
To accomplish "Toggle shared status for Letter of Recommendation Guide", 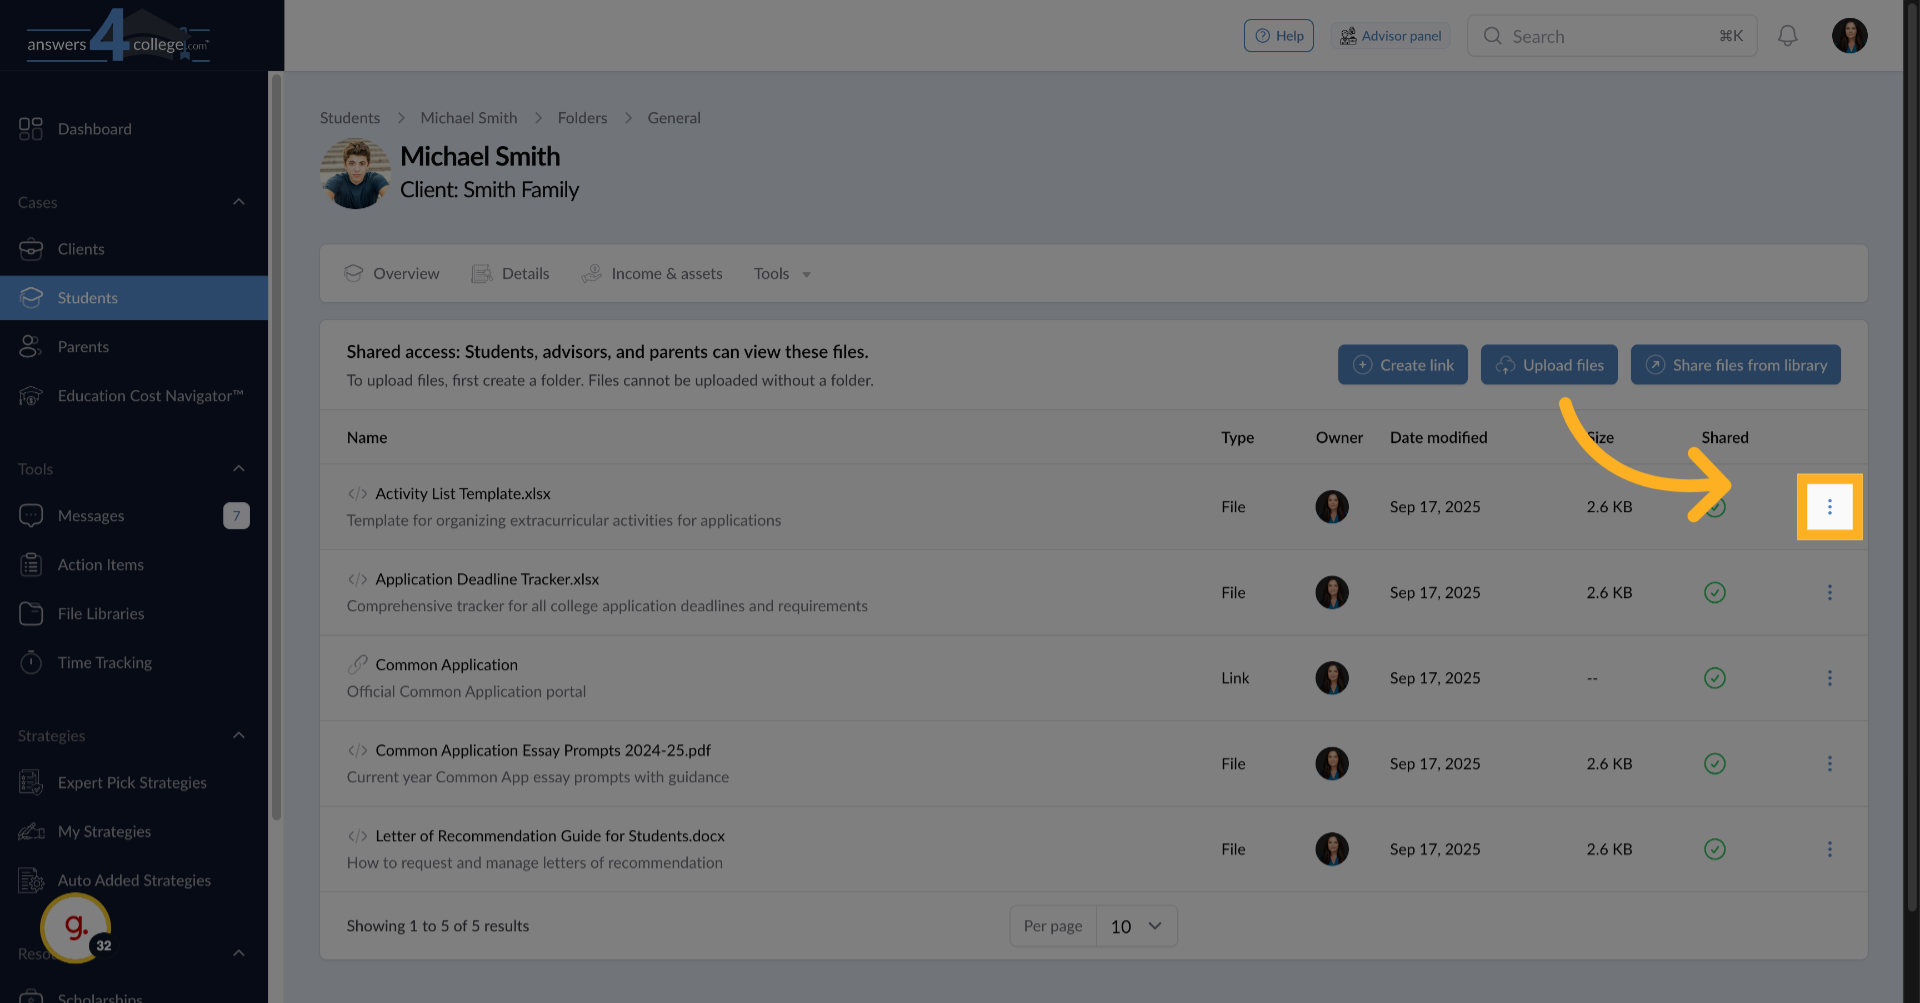I will [1714, 849].
